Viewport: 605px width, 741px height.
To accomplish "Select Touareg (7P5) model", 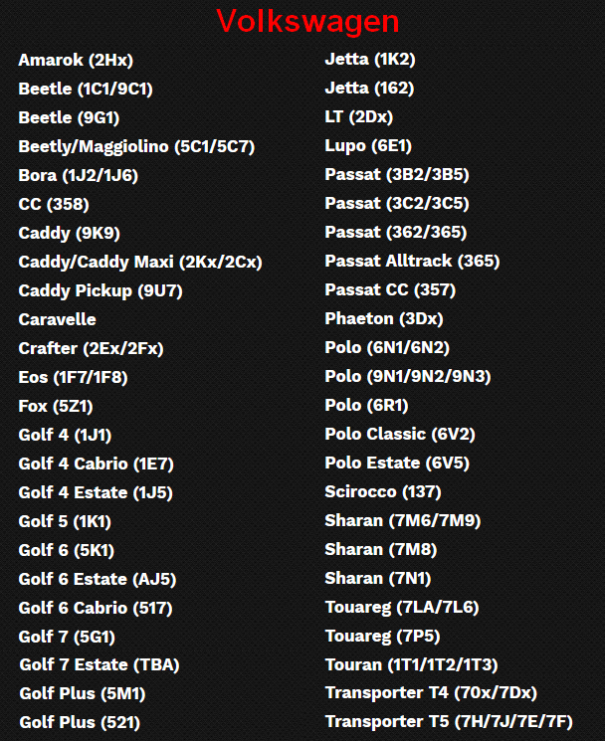I will click(382, 636).
